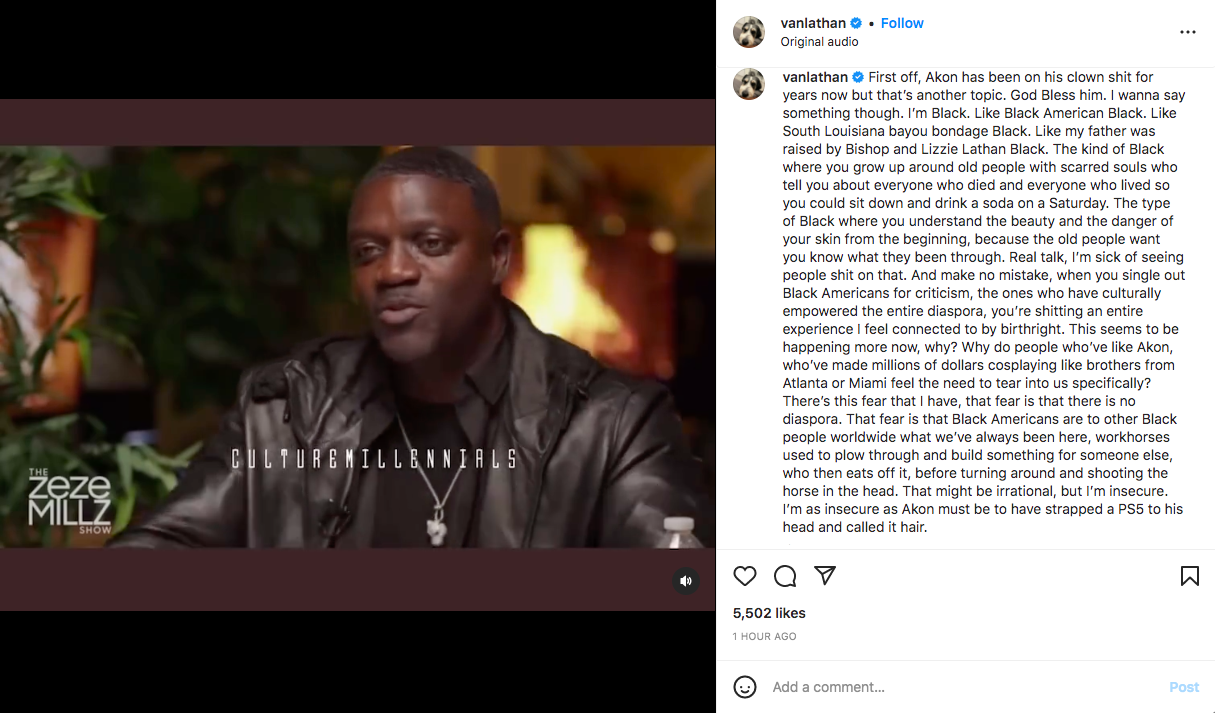This screenshot has width=1215, height=713.
Task: Click vanlathan profile picture in header
Action: 749,32
